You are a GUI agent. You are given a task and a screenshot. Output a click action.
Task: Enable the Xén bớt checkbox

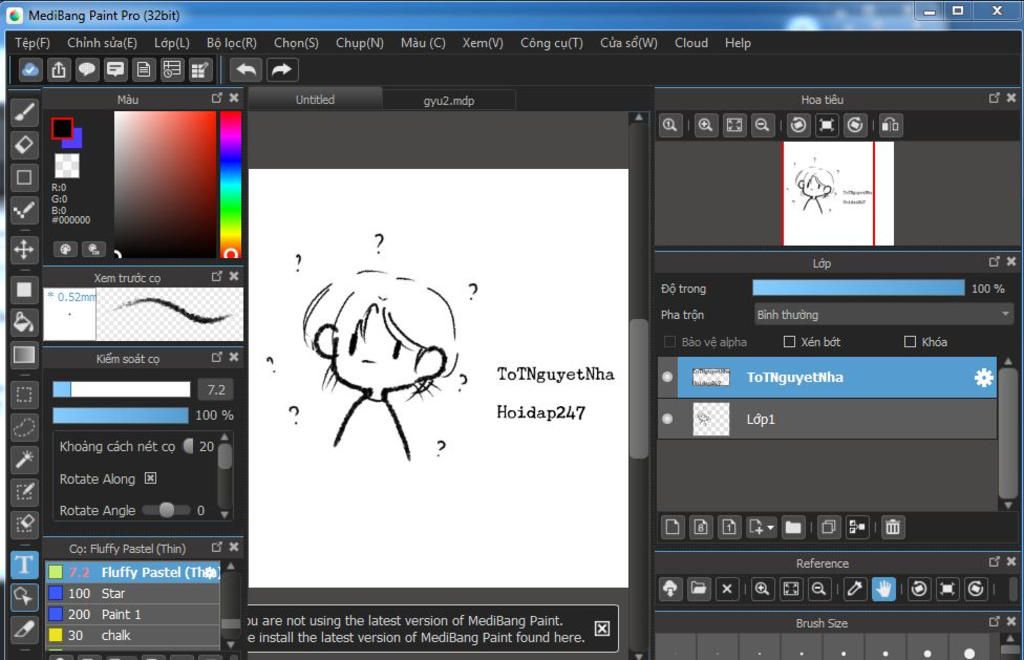pyautogui.click(x=790, y=341)
